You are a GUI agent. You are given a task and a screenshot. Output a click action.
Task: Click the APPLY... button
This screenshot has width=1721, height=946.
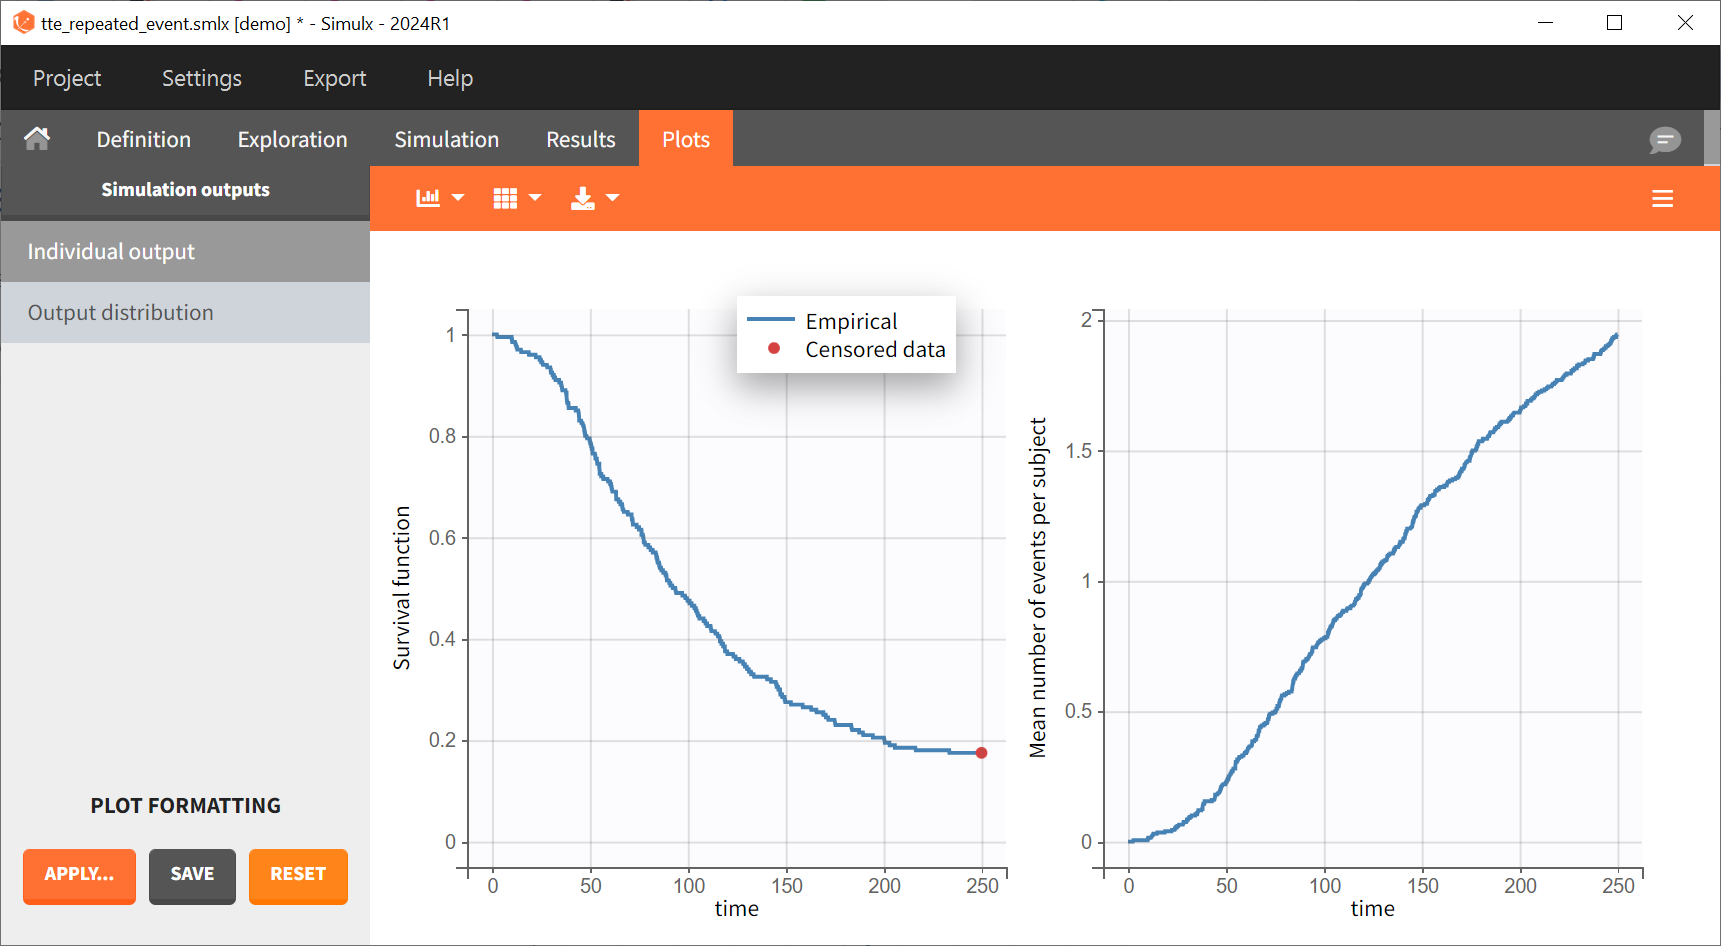[x=79, y=875]
